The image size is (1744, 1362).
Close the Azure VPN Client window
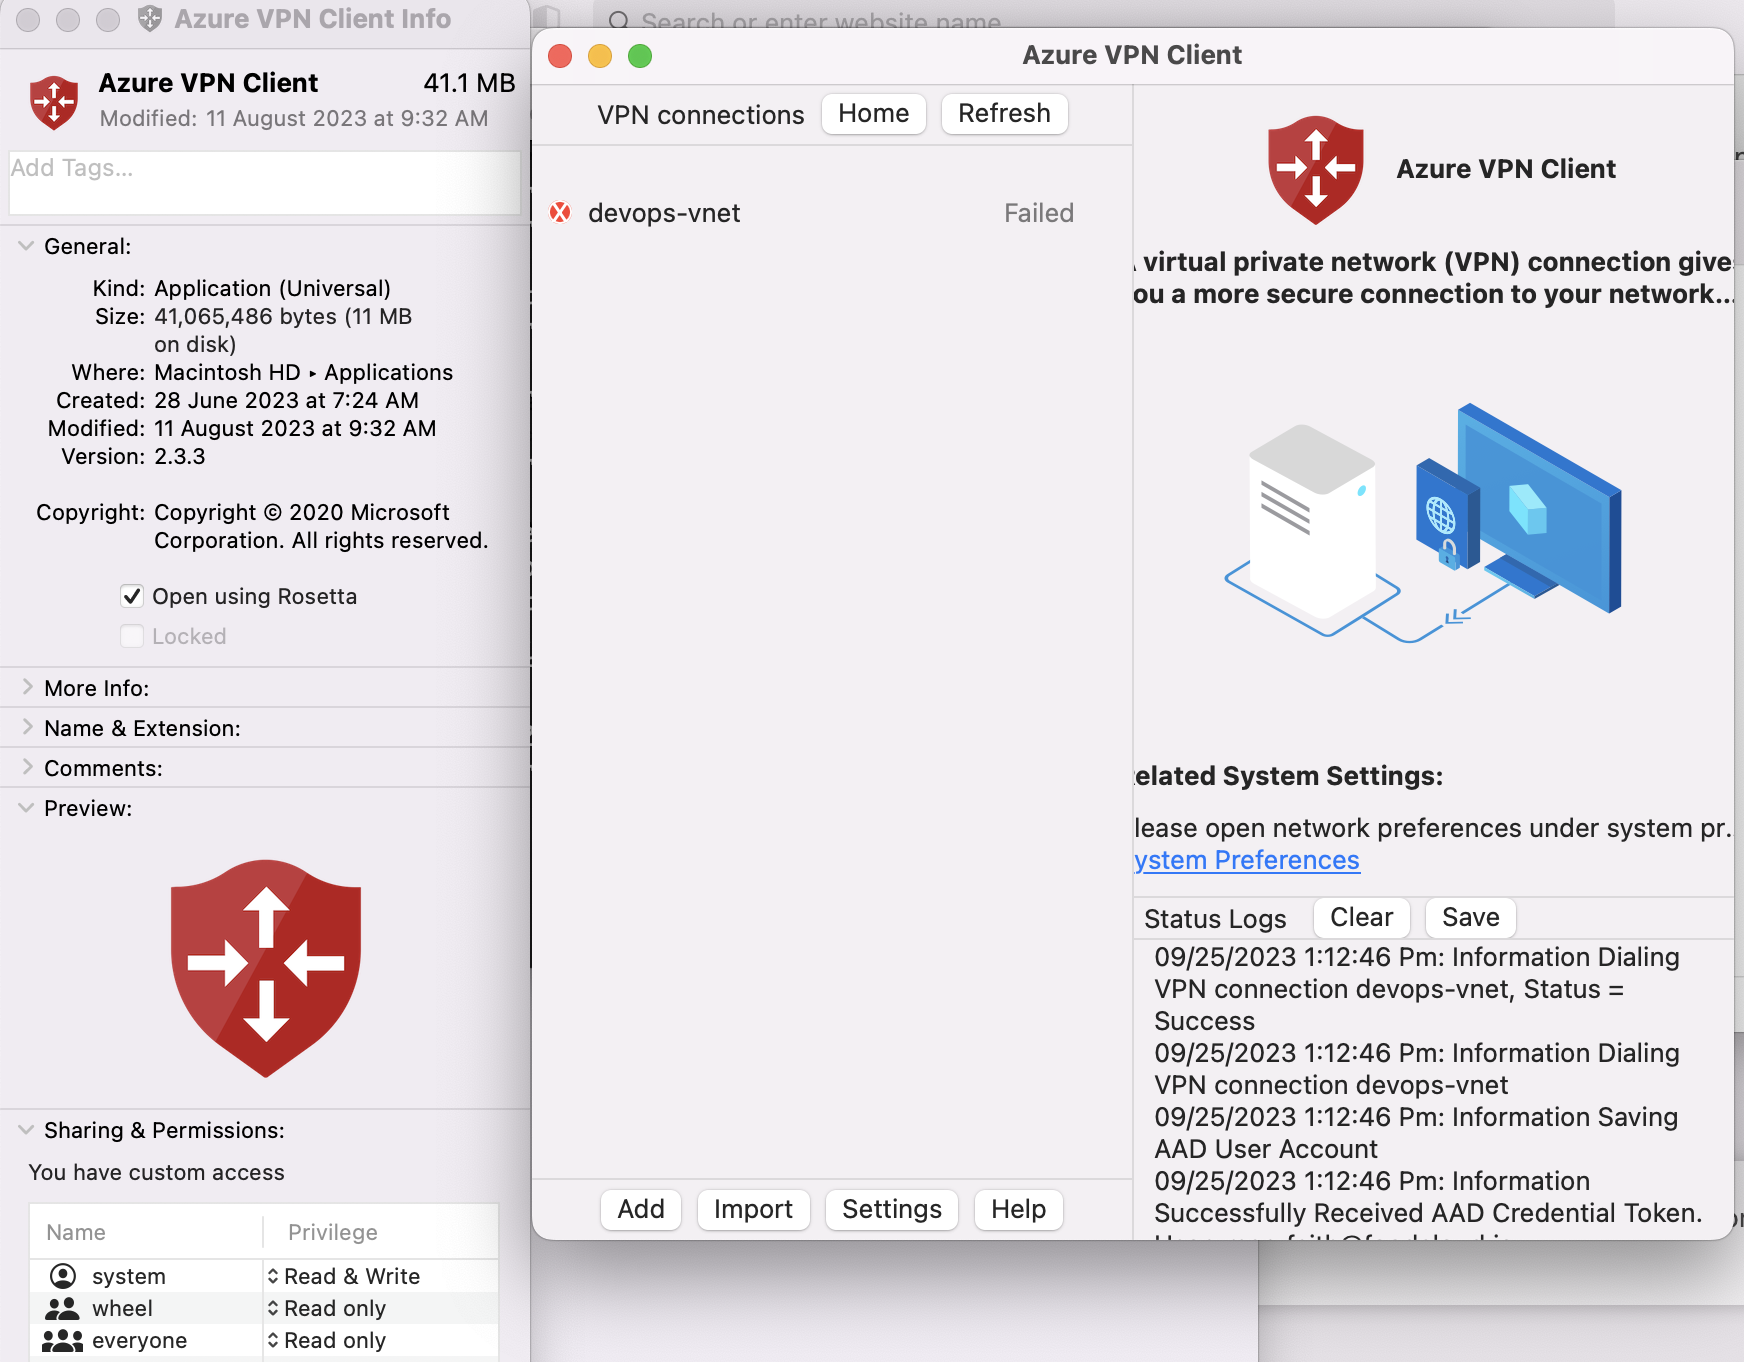560,56
